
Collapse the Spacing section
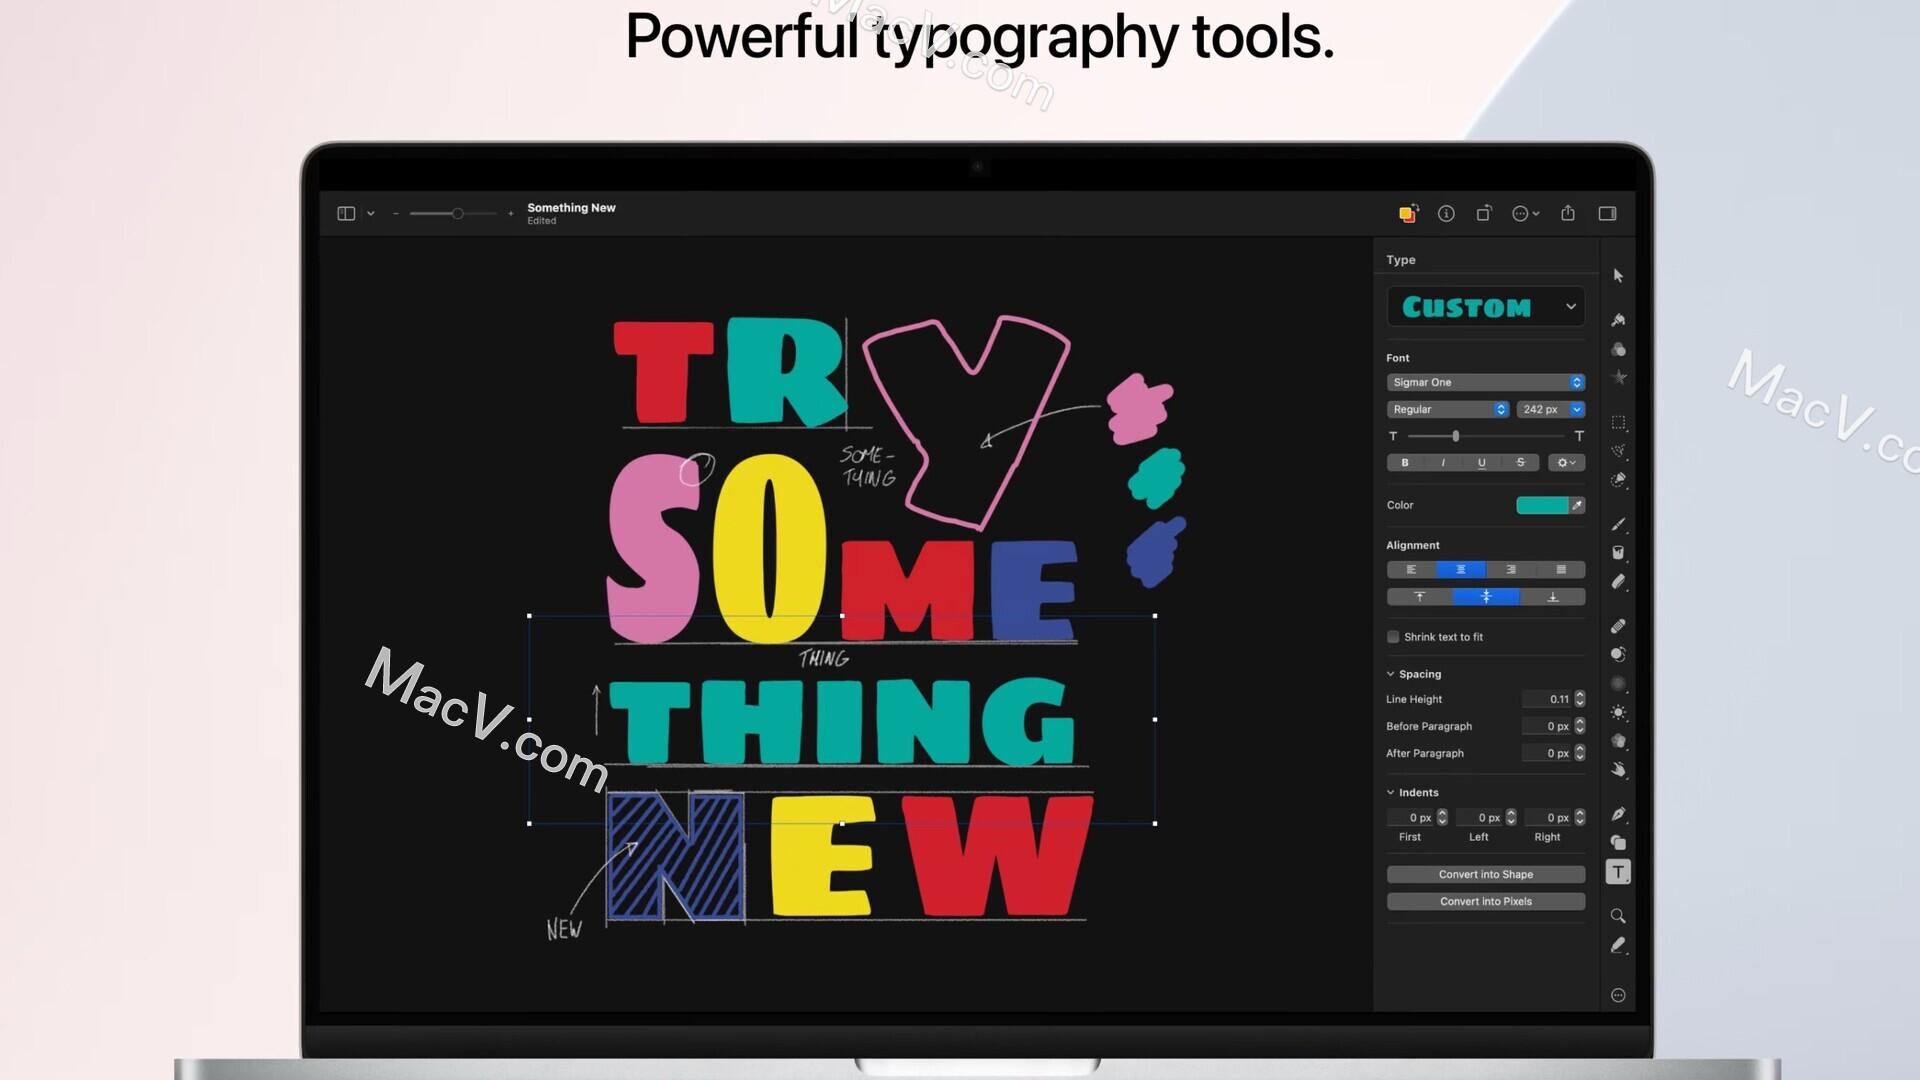(x=1390, y=674)
